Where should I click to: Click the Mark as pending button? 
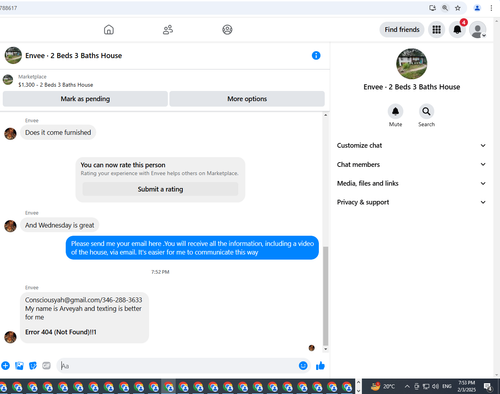pyautogui.click(x=85, y=99)
